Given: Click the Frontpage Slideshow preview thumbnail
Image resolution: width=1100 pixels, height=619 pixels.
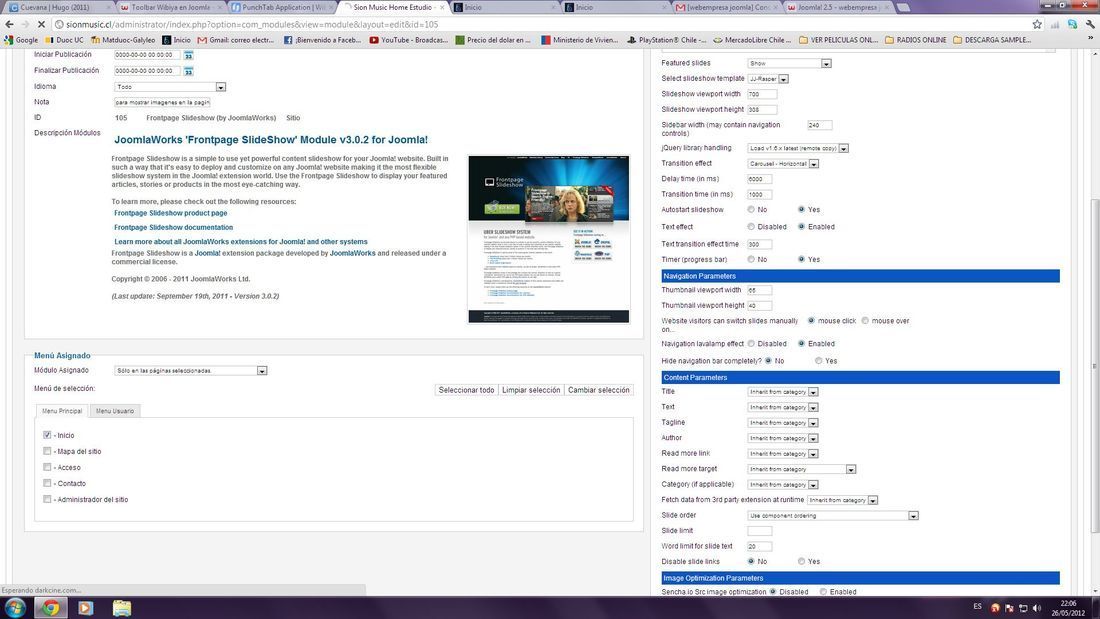Looking at the screenshot, I should [549, 239].
